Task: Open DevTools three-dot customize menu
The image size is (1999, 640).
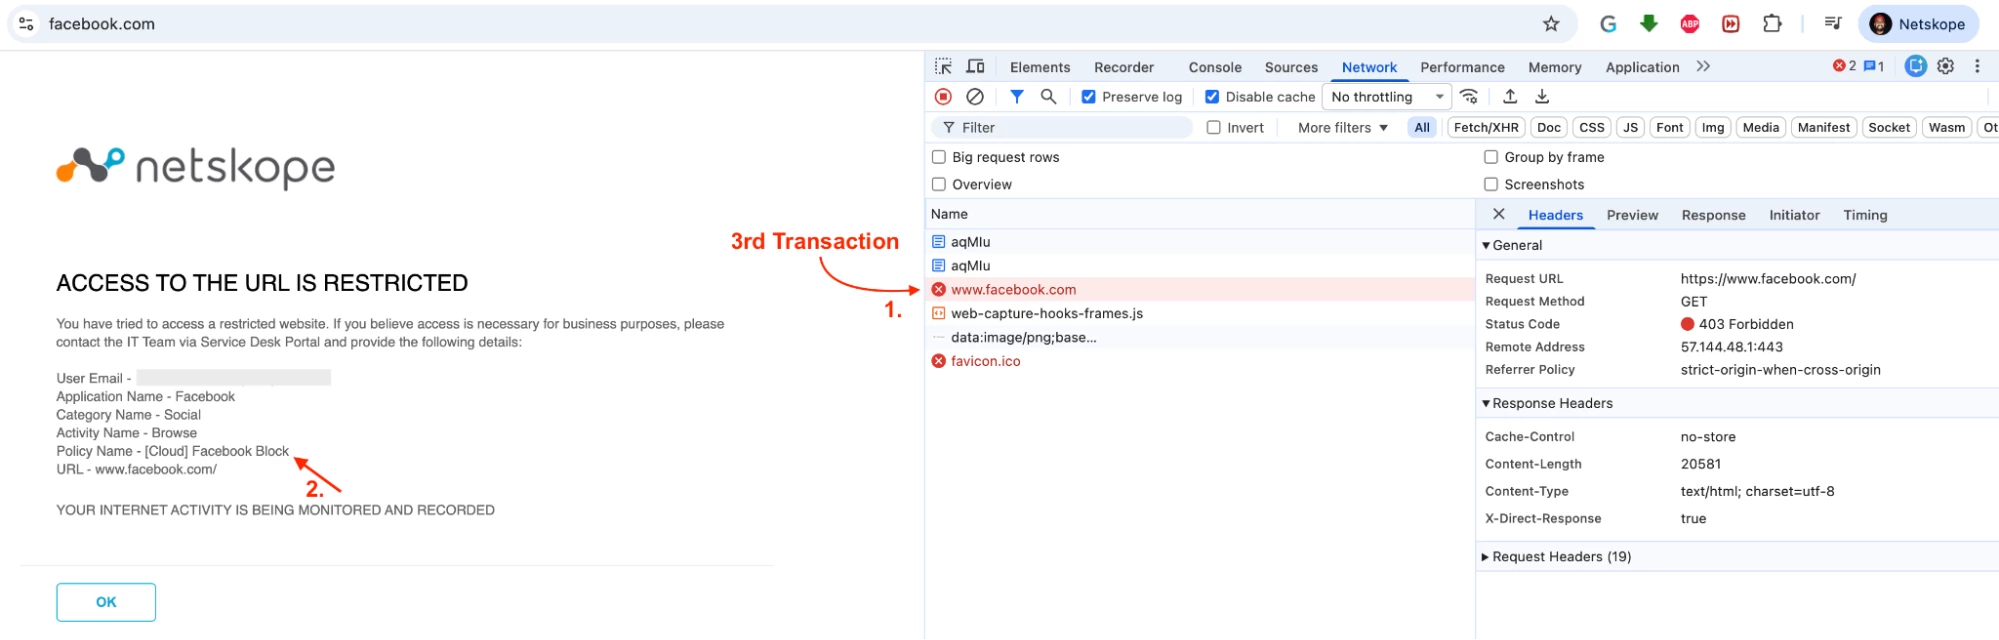Action: [x=1977, y=66]
